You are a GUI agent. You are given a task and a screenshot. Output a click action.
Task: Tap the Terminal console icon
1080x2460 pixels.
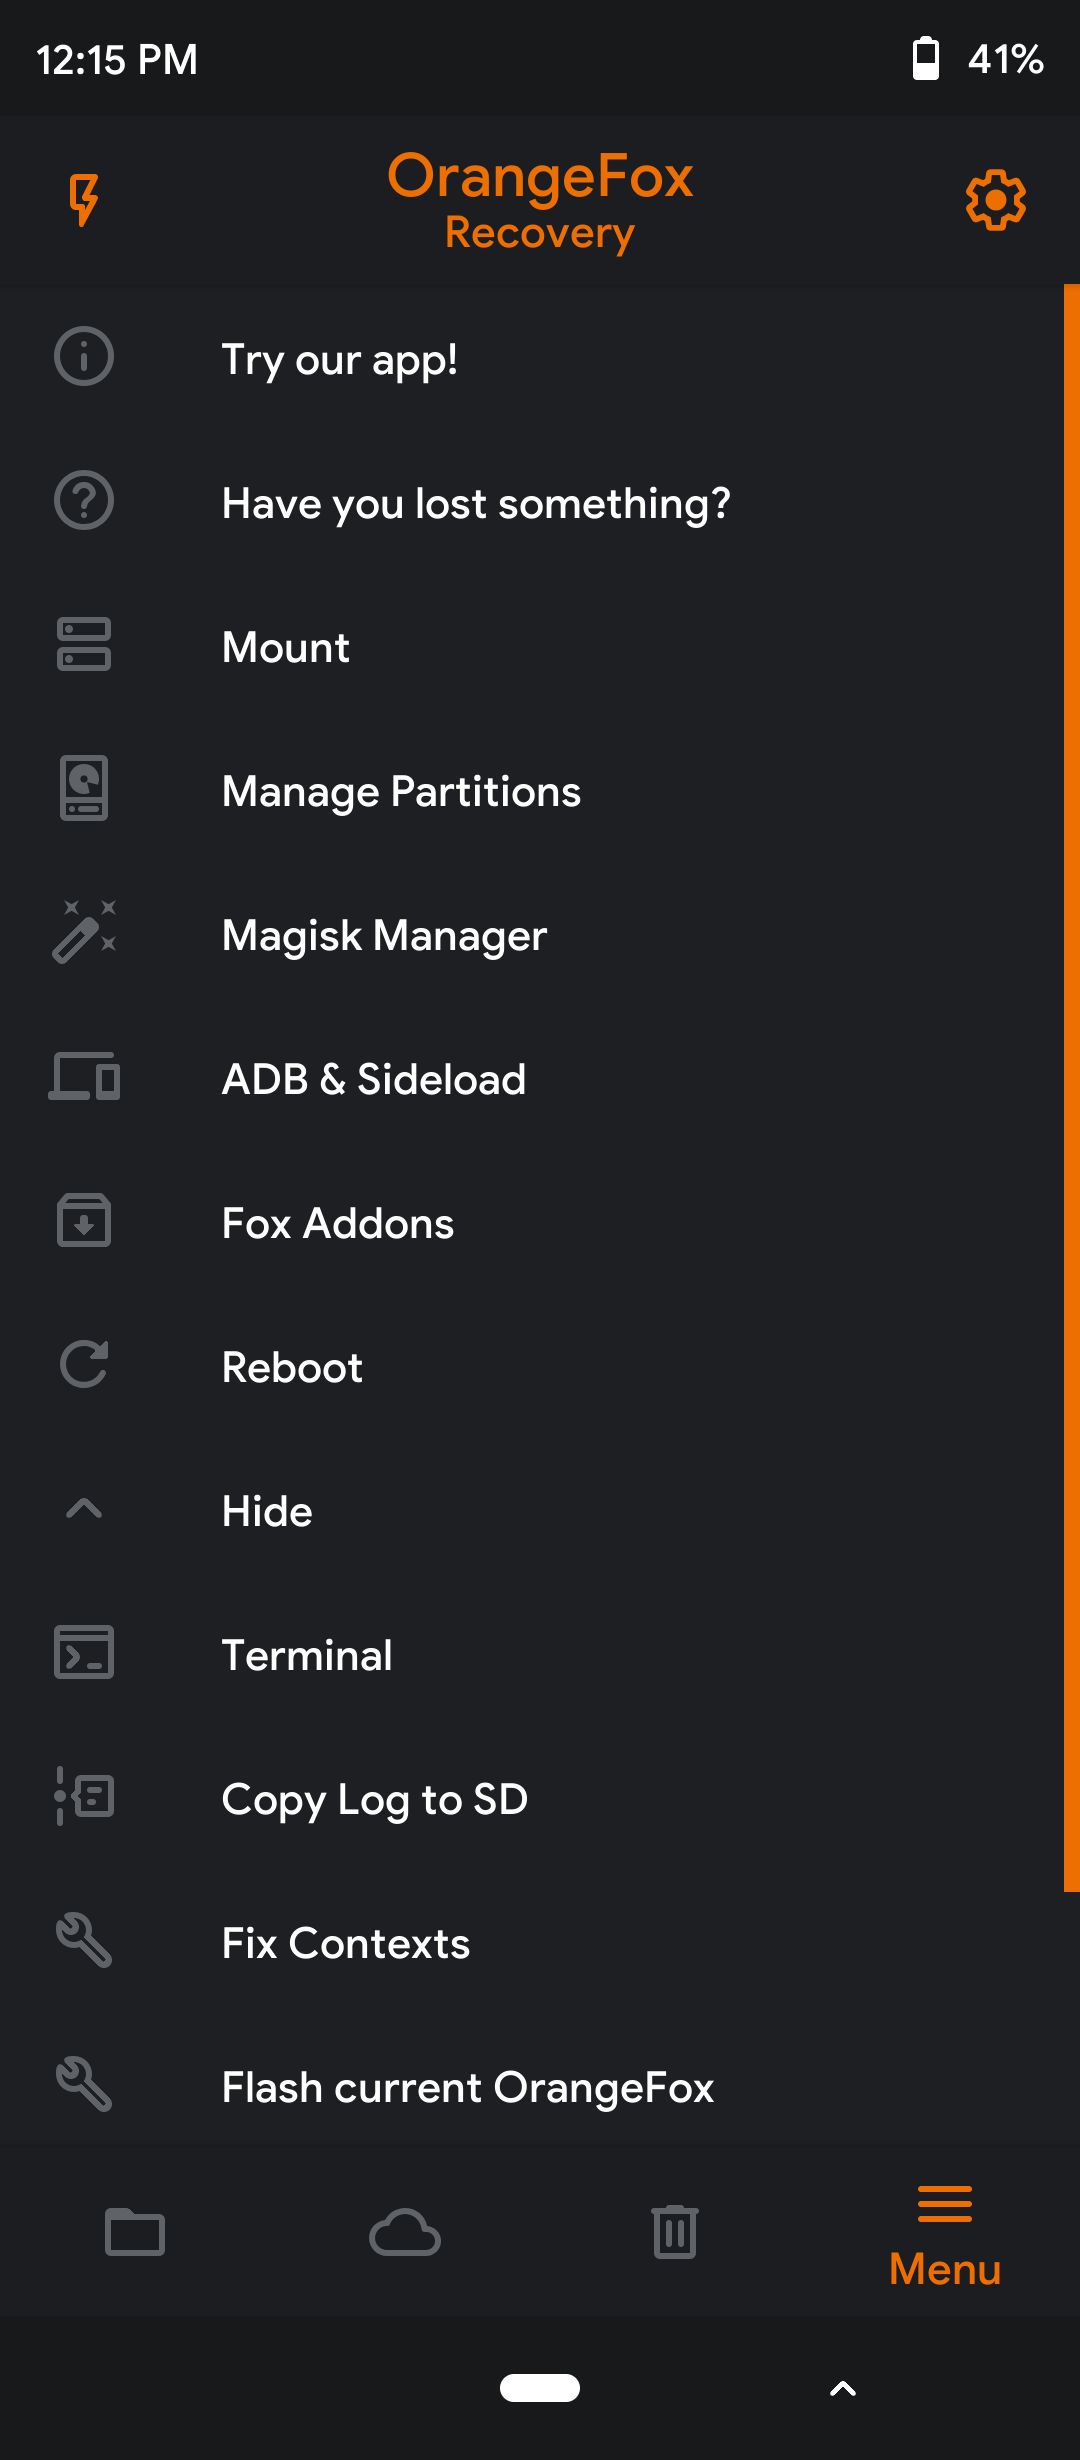point(84,1653)
